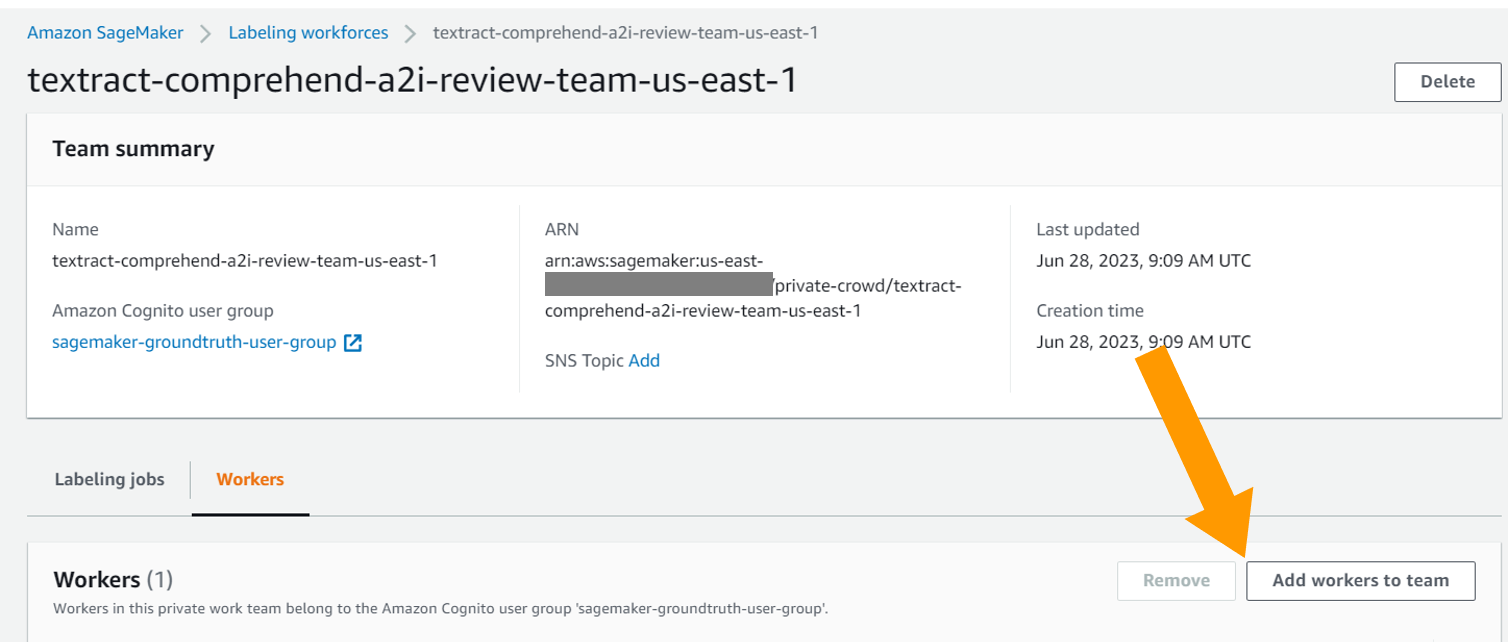The width and height of the screenshot is (1508, 642).
Task: Add an SNS Topic
Action: pos(644,361)
